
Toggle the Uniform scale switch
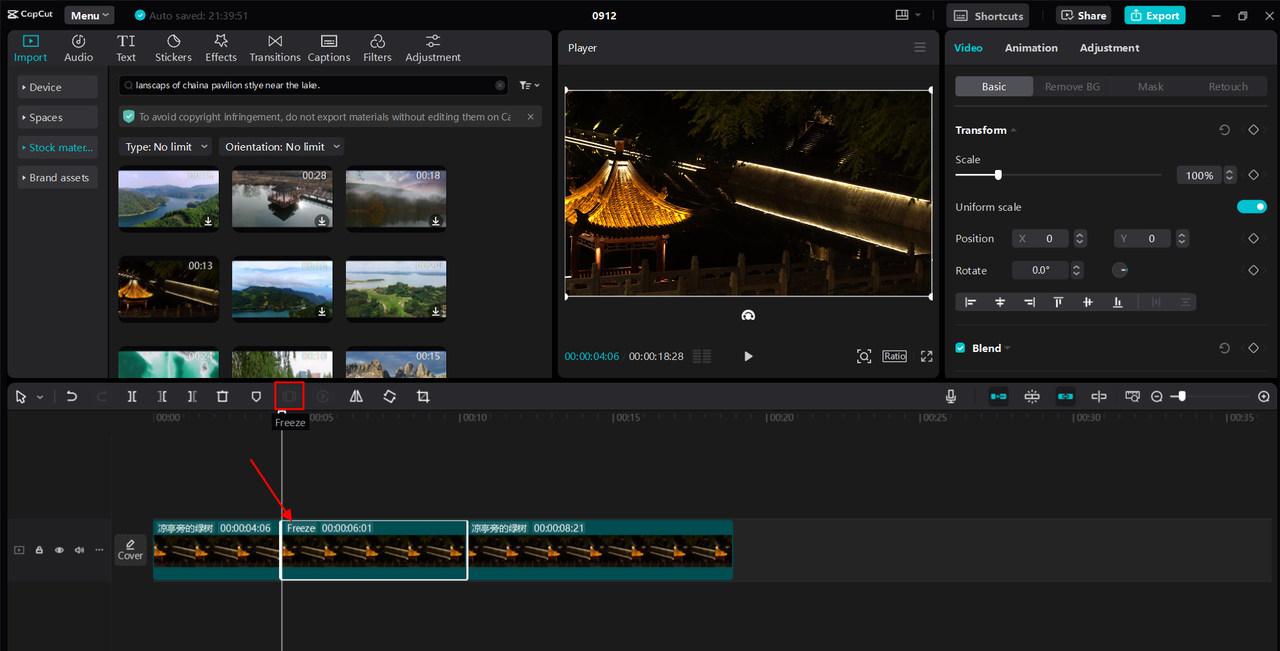[1252, 207]
